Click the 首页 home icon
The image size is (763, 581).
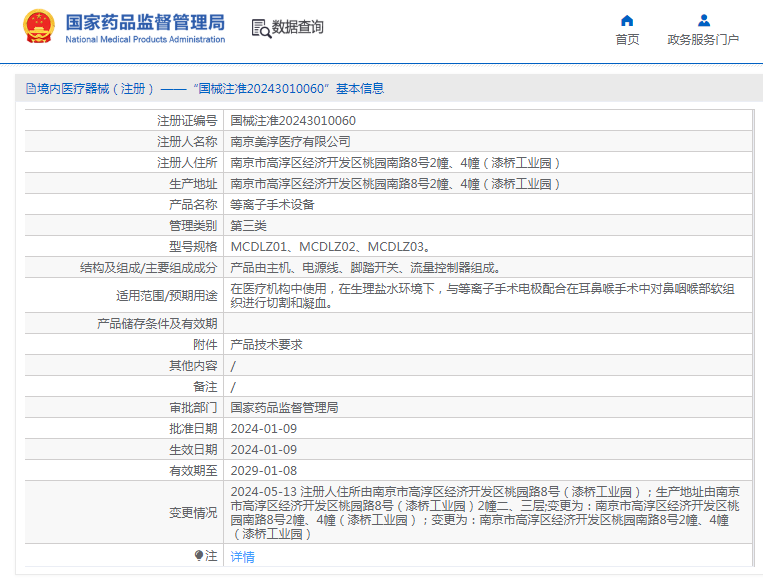click(x=627, y=21)
